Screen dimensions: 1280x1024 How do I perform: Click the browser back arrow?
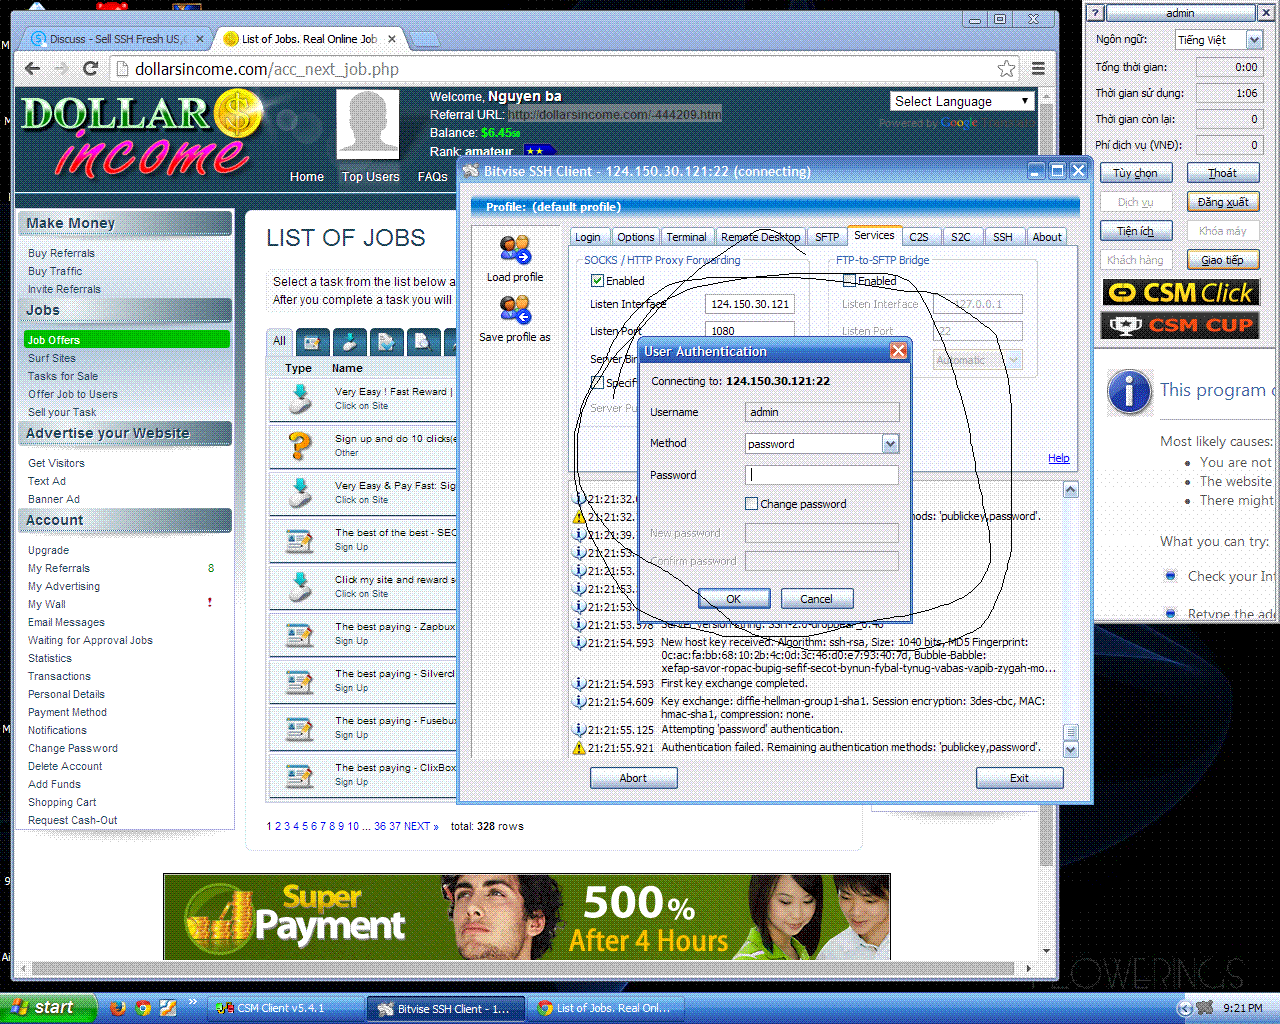coord(33,69)
